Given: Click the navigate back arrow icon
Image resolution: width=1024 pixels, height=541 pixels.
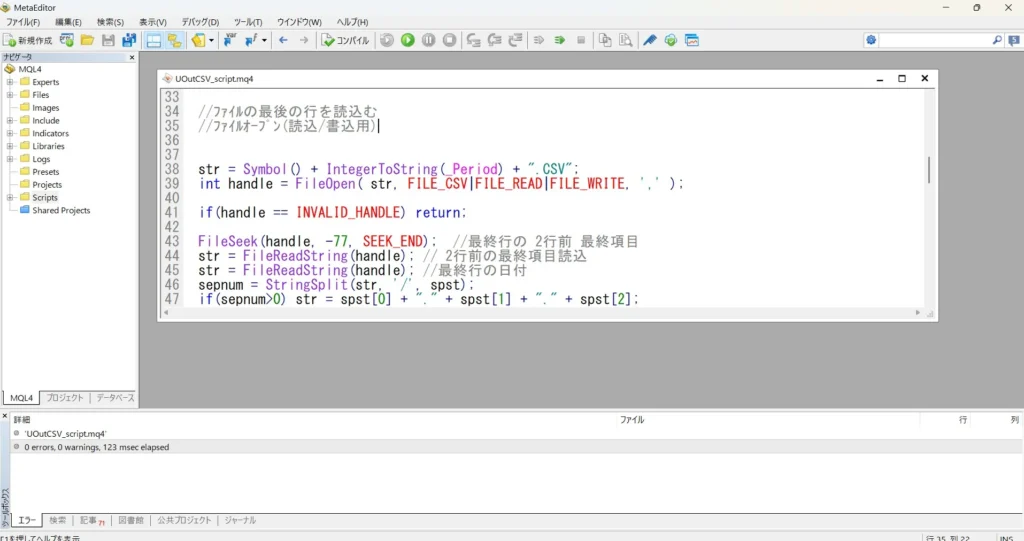Looking at the screenshot, I should click(x=283, y=41).
